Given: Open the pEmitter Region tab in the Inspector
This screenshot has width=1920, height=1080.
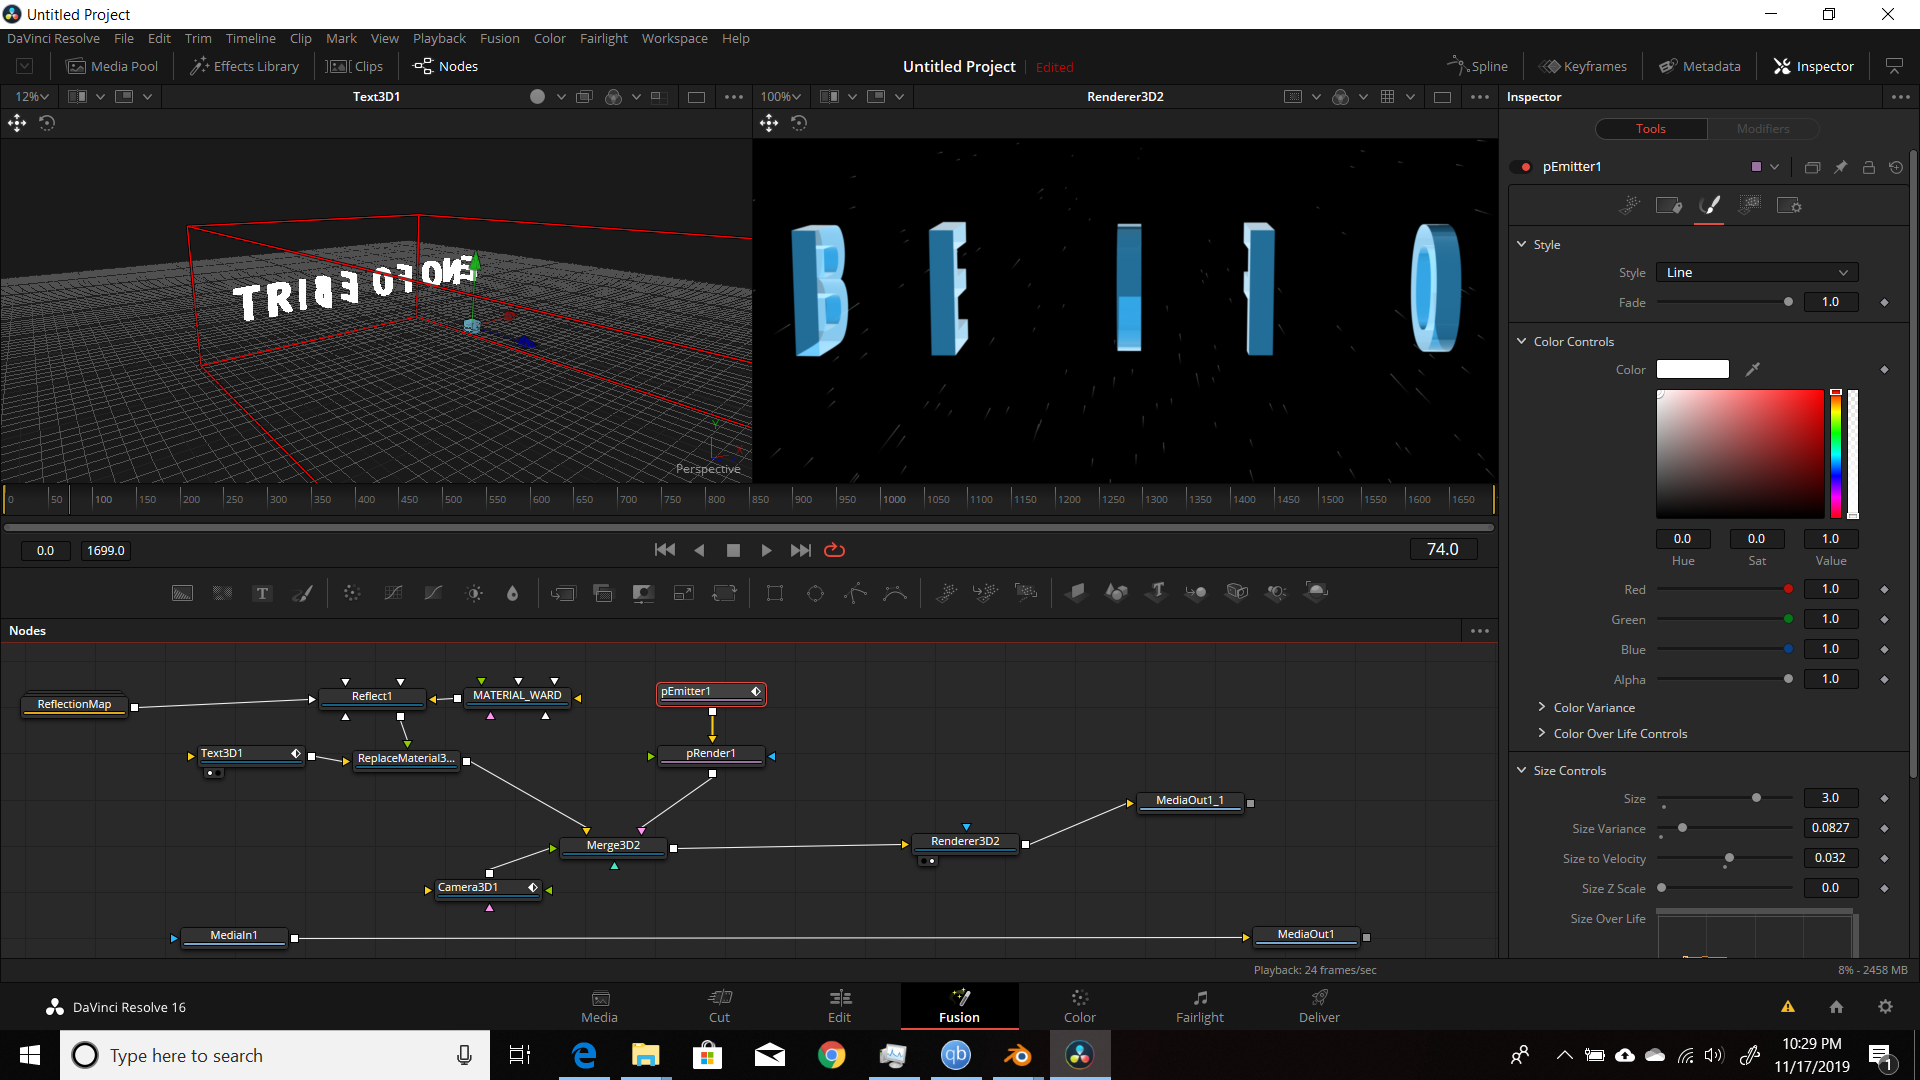Looking at the screenshot, I should (x=1749, y=205).
